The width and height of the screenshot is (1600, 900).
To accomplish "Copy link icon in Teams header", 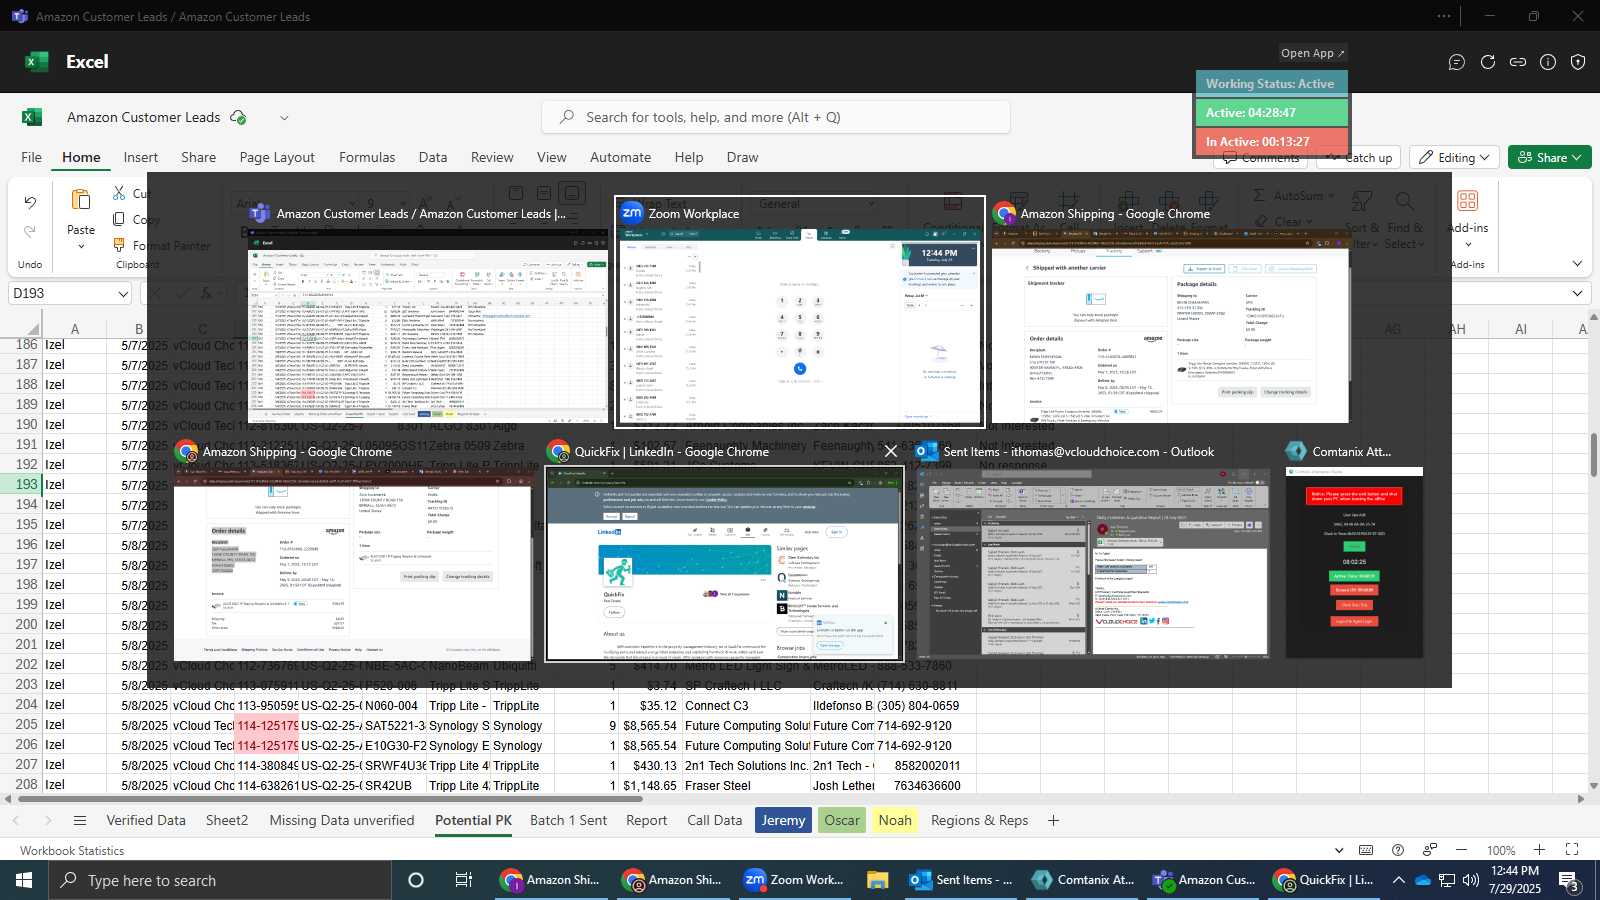I will point(1518,62).
